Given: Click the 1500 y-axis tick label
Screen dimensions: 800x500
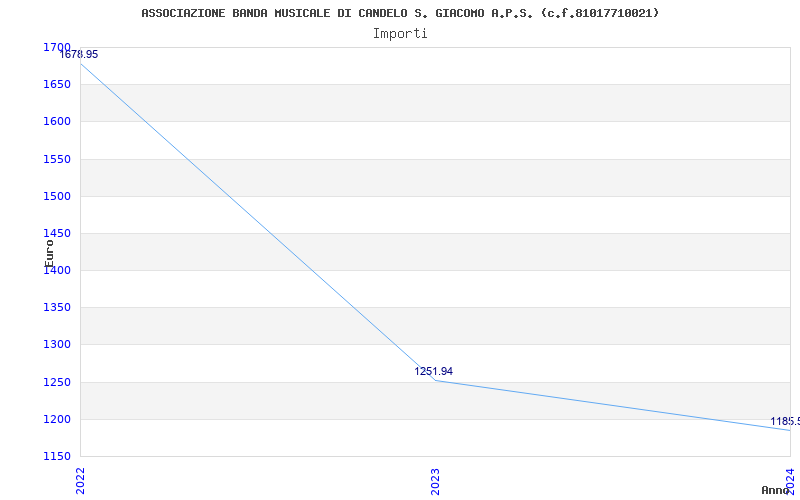Looking at the screenshot, I should pyautogui.click(x=57, y=196).
